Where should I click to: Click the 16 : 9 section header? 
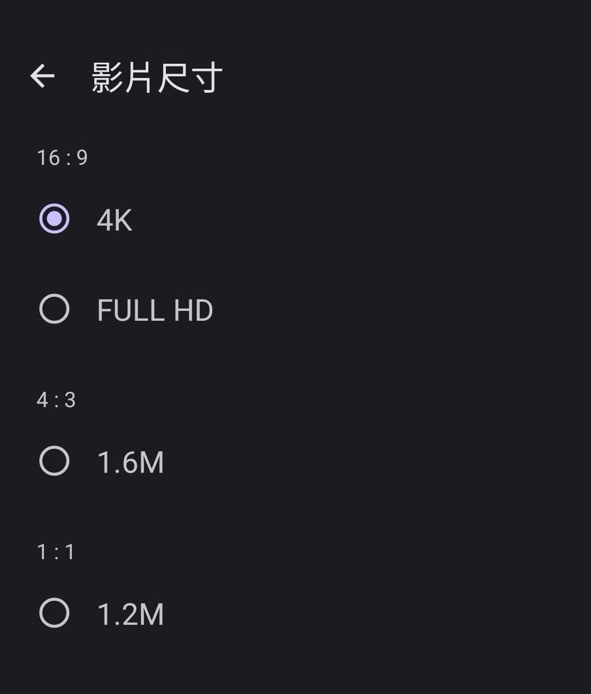coord(62,158)
